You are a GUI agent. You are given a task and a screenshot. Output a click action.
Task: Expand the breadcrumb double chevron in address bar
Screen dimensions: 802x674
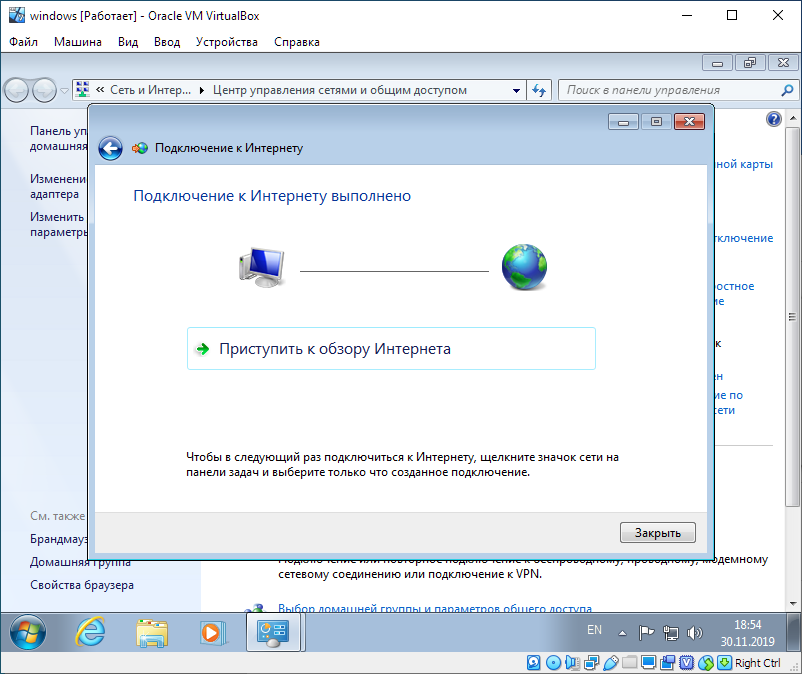coord(100,90)
